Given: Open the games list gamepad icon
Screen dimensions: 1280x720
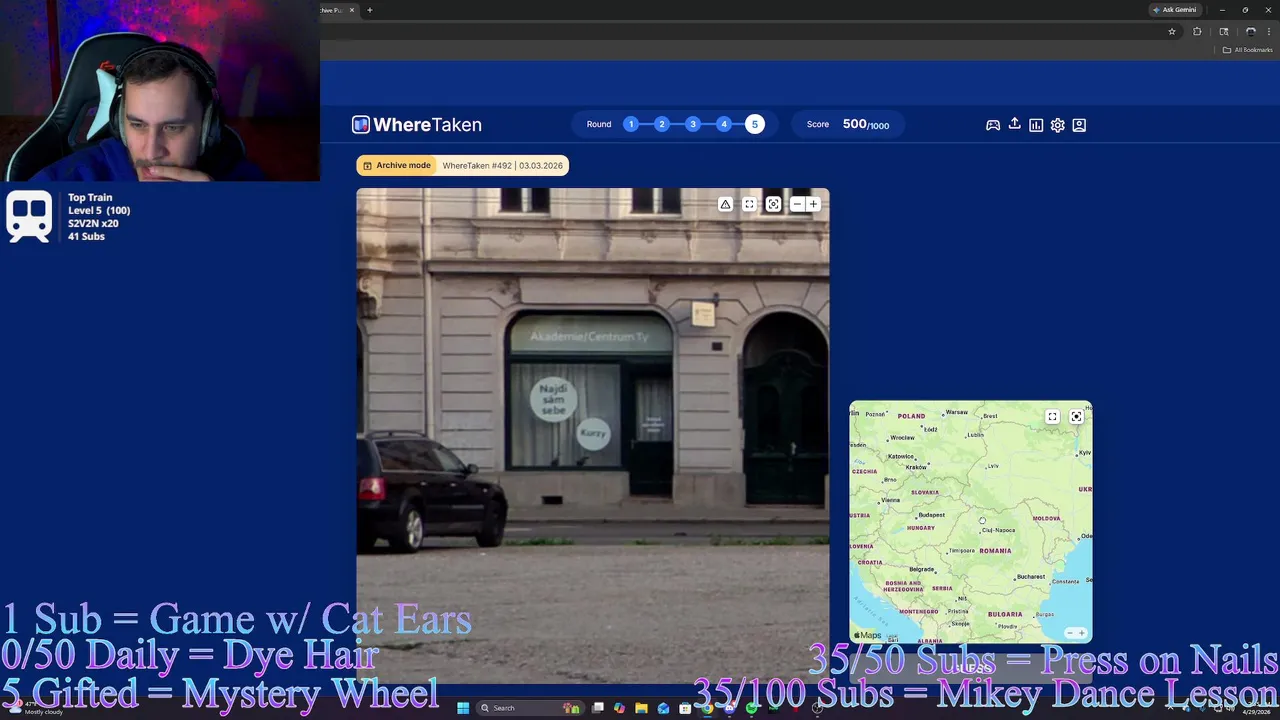Looking at the screenshot, I should point(993,125).
